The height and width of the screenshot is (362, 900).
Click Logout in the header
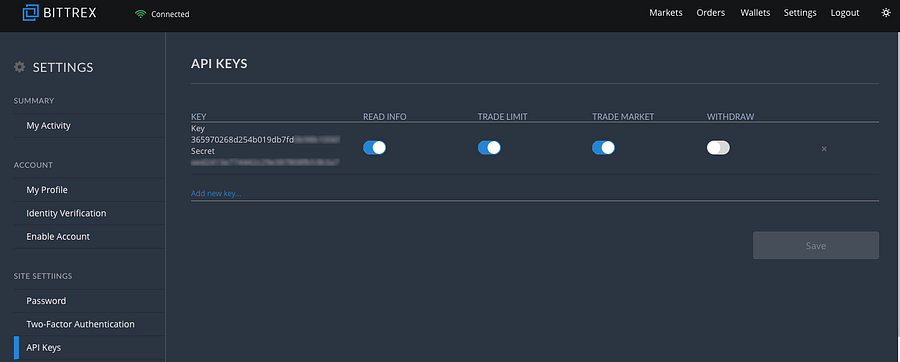click(x=845, y=13)
